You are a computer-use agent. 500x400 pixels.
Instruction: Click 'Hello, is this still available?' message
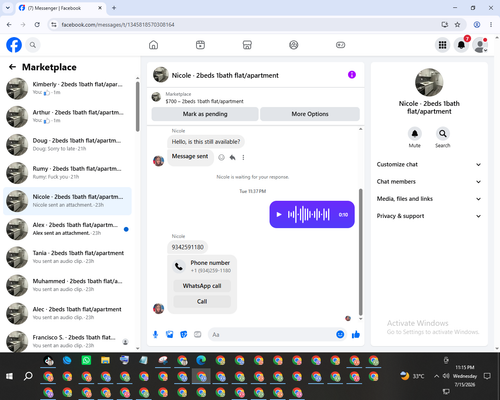[206, 142]
